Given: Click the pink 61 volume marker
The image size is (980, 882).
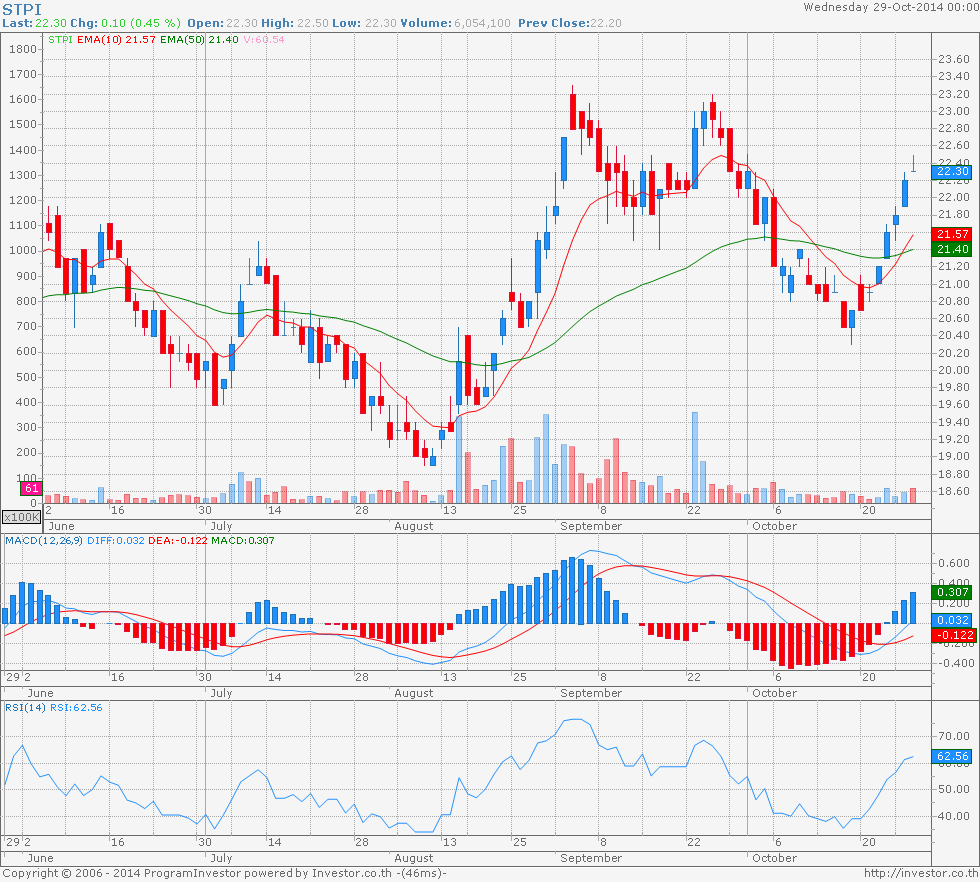Looking at the screenshot, I should [x=31, y=488].
